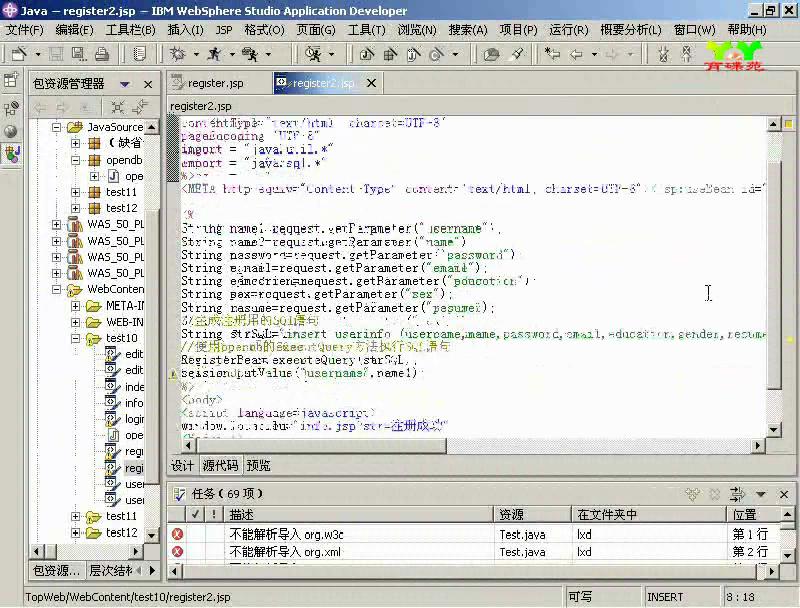Click task description 不能解析导入 org.xml
Viewport: 800px width, 608px height.
click(285, 551)
